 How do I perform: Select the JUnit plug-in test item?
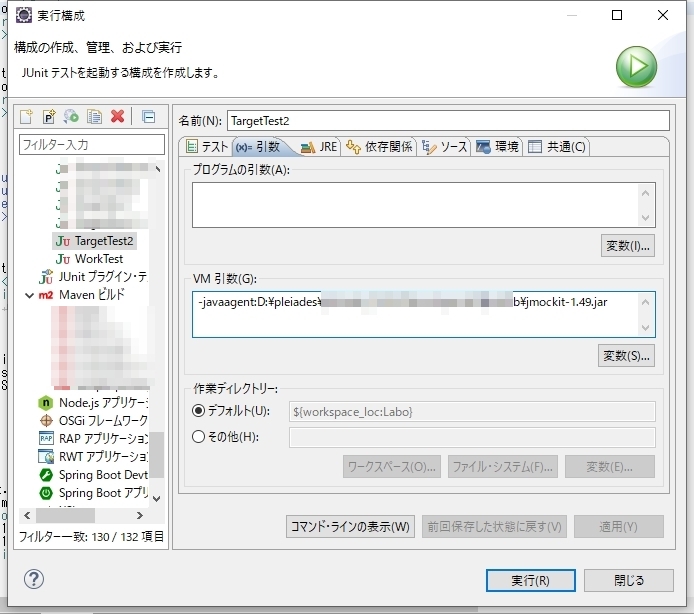point(93,277)
